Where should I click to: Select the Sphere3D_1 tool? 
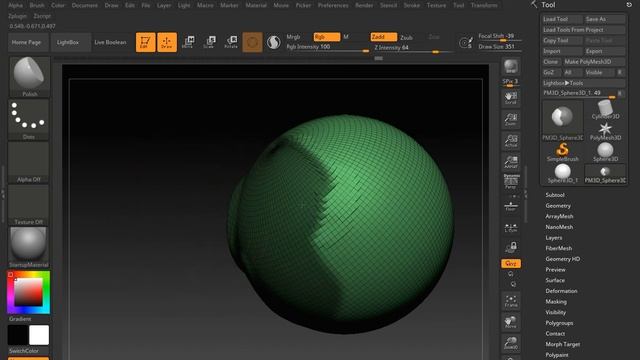click(562, 173)
